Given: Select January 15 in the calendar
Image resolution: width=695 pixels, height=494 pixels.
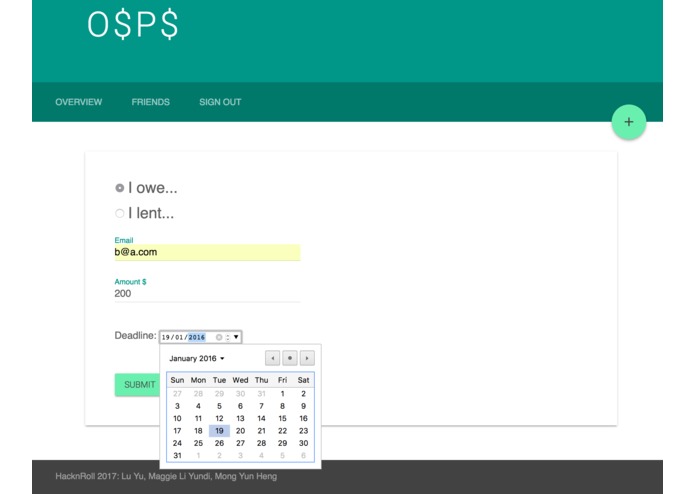Looking at the screenshot, I should (282, 418).
